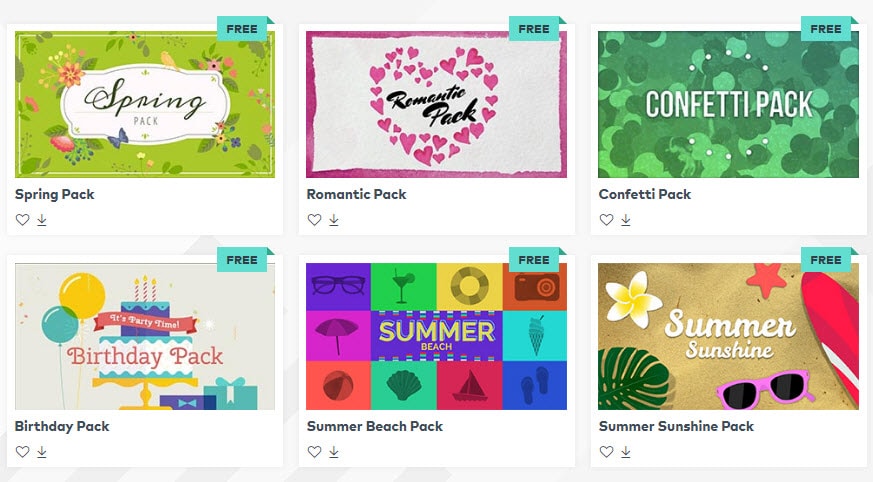
Task: Favorite the Birthday Pack
Action: pos(22,451)
